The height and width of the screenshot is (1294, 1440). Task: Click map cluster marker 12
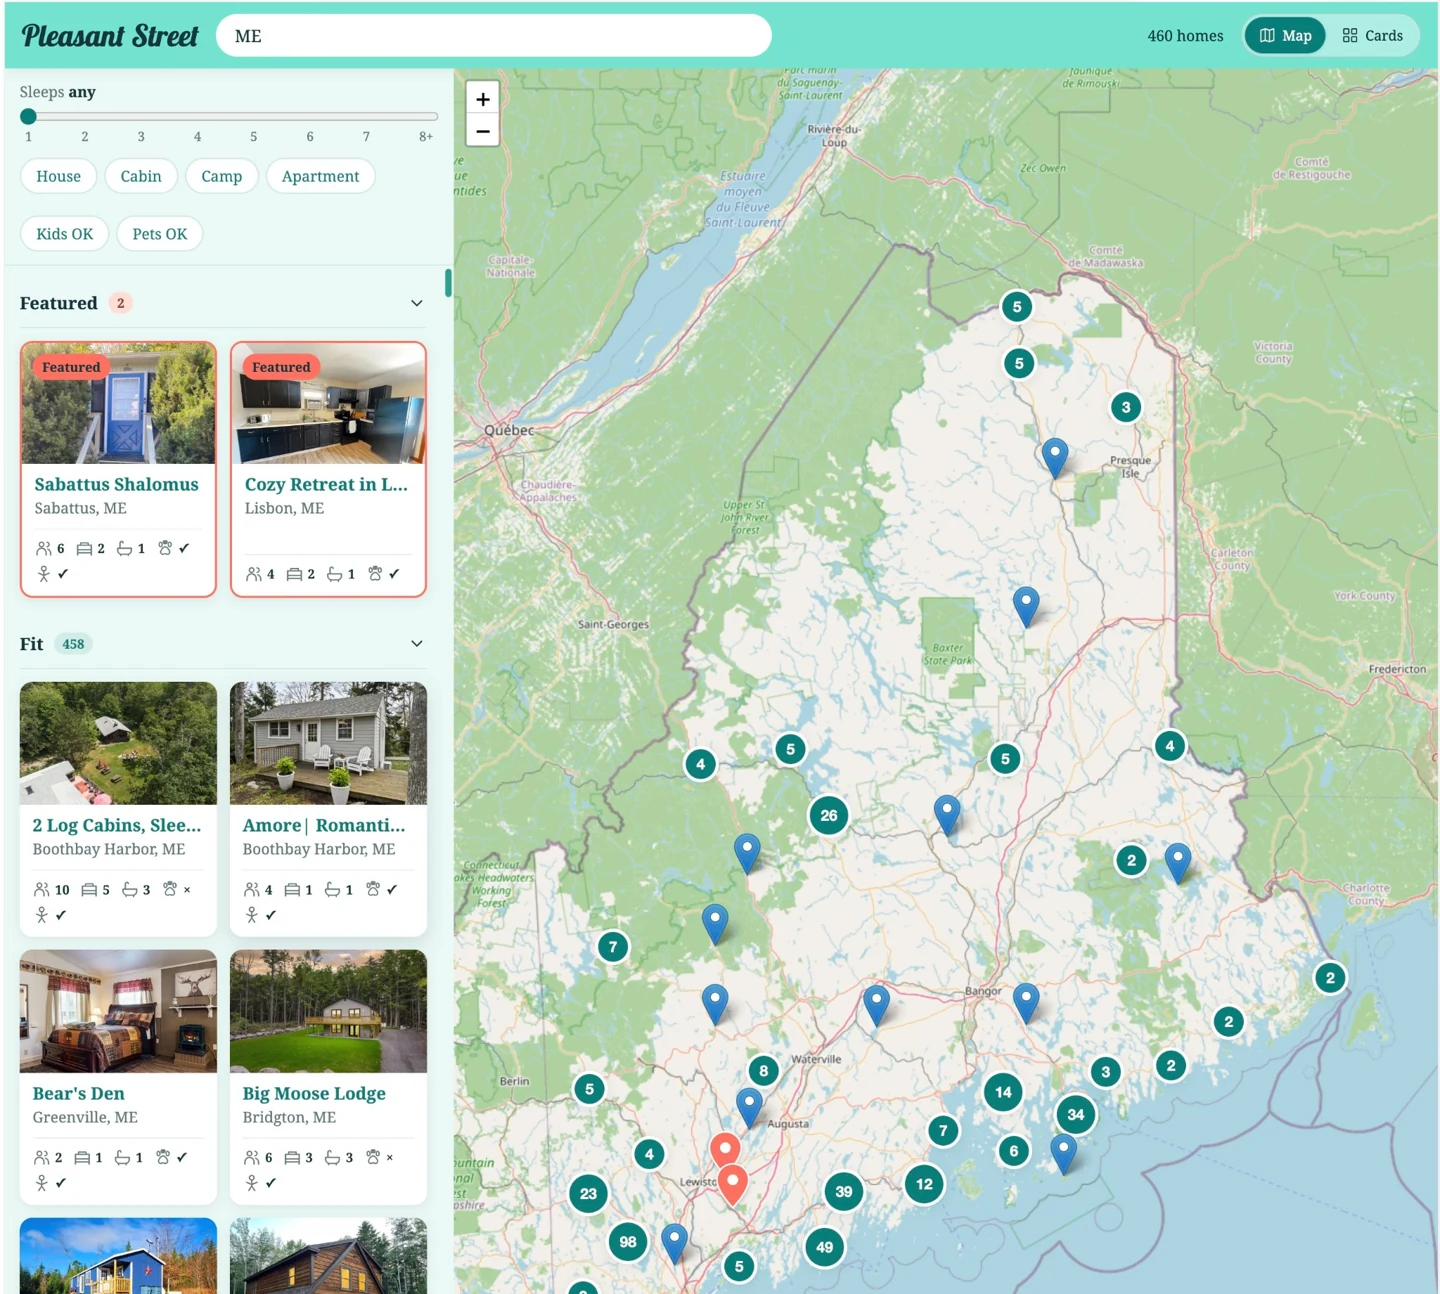tap(924, 1184)
